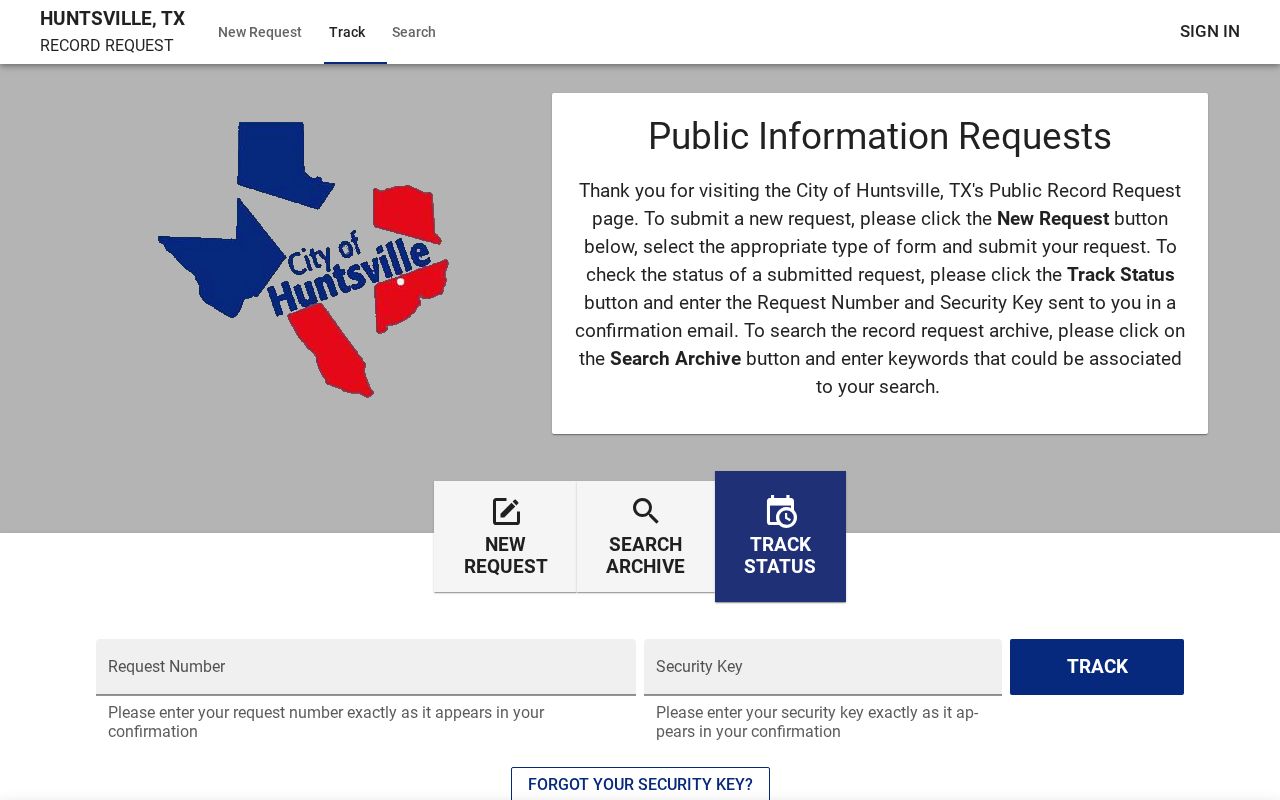Click the request number helper text
The width and height of the screenshot is (1280, 800).
pyautogui.click(x=326, y=722)
